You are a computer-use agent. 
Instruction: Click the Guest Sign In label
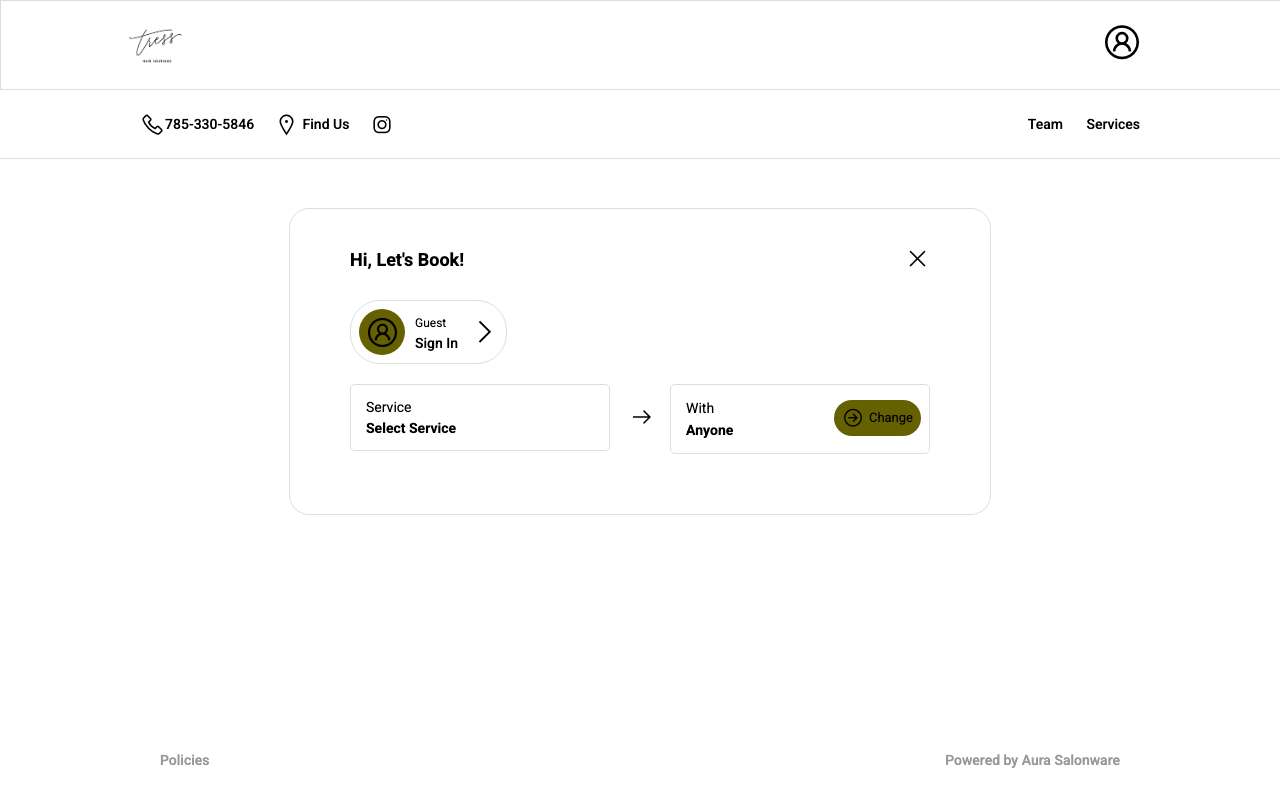436,333
